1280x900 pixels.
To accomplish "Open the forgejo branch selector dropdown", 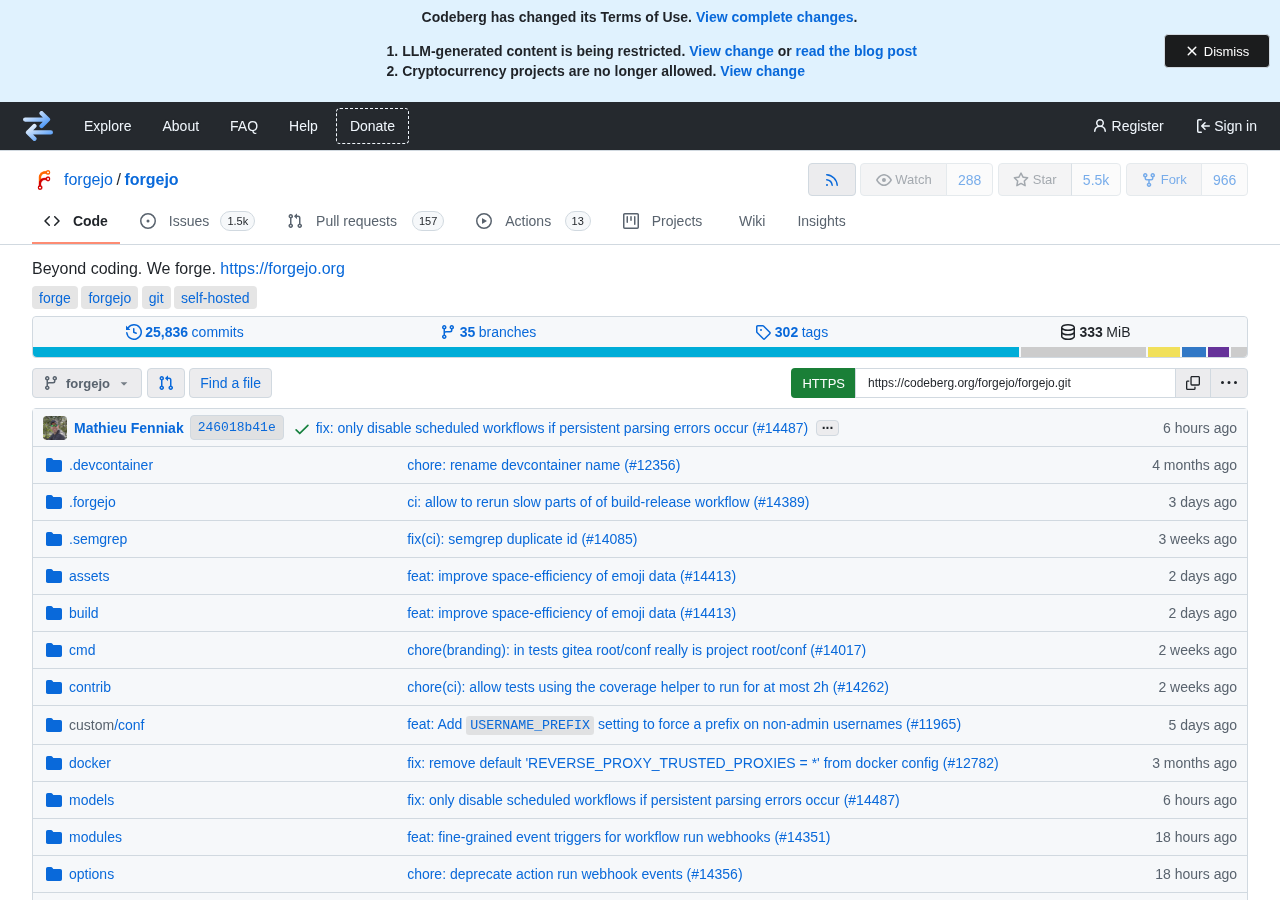I will click(87, 383).
